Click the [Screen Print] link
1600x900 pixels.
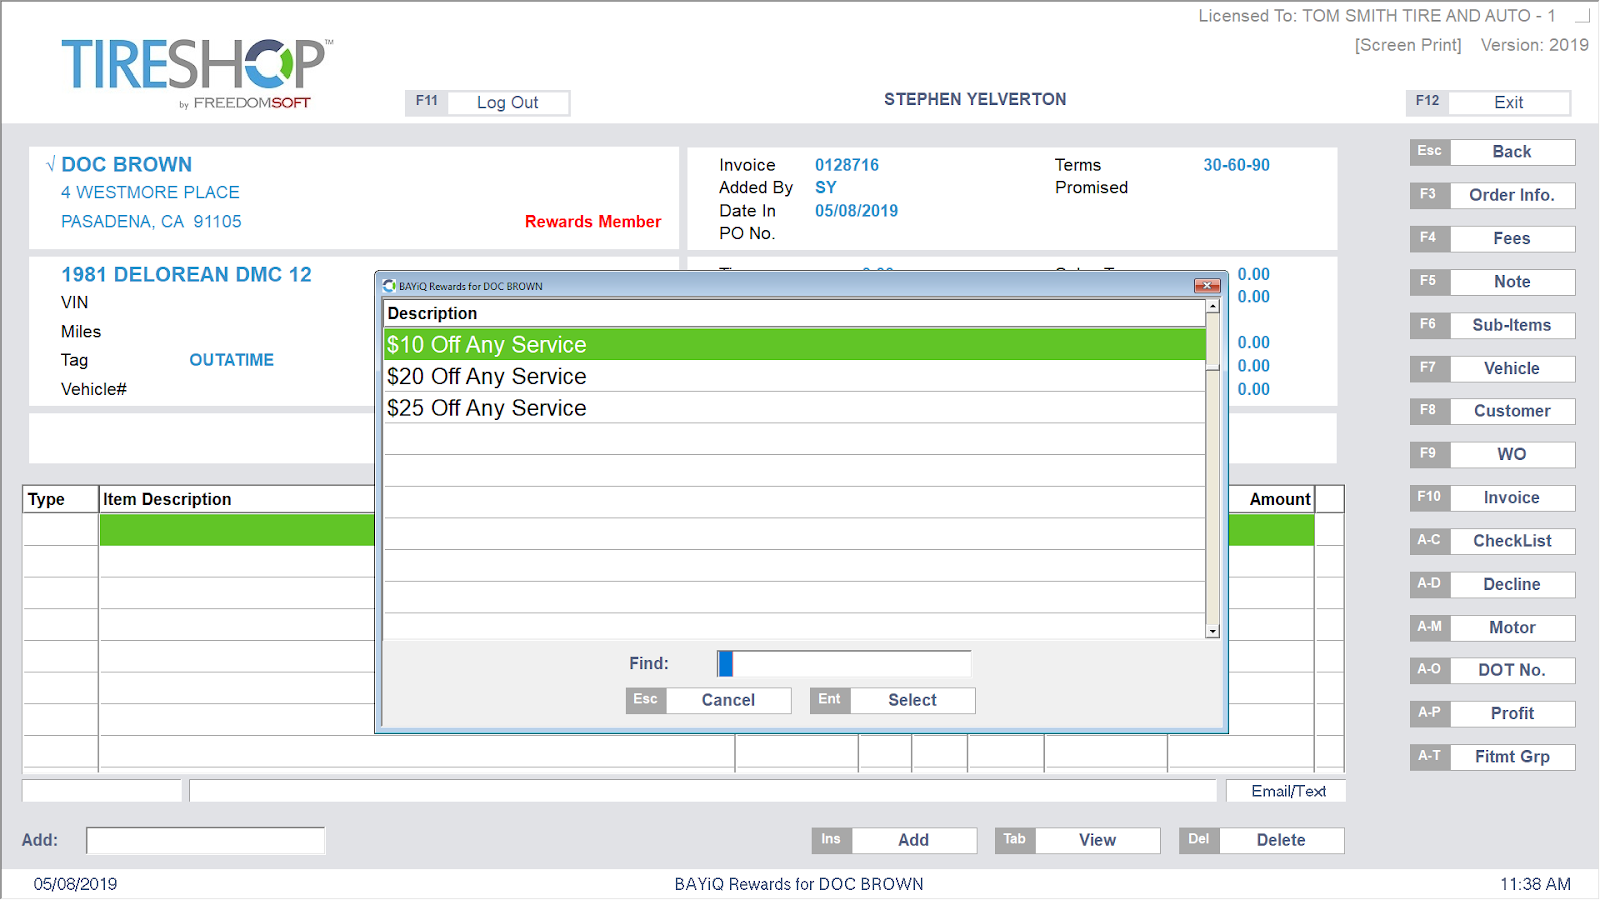click(x=1408, y=45)
